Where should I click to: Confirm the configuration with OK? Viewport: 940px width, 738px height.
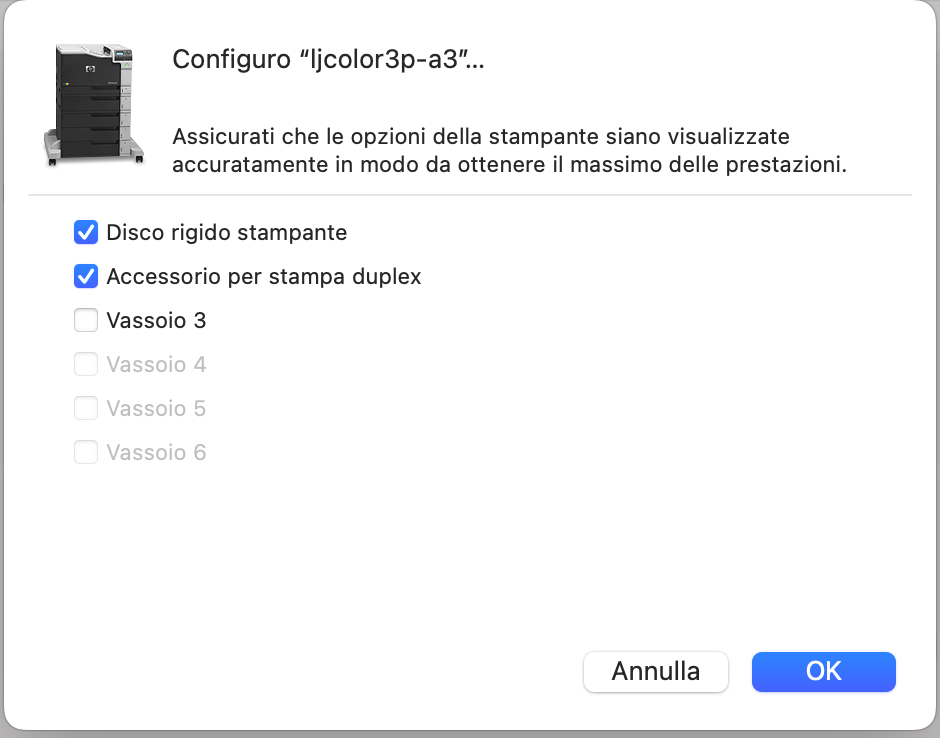[824, 671]
